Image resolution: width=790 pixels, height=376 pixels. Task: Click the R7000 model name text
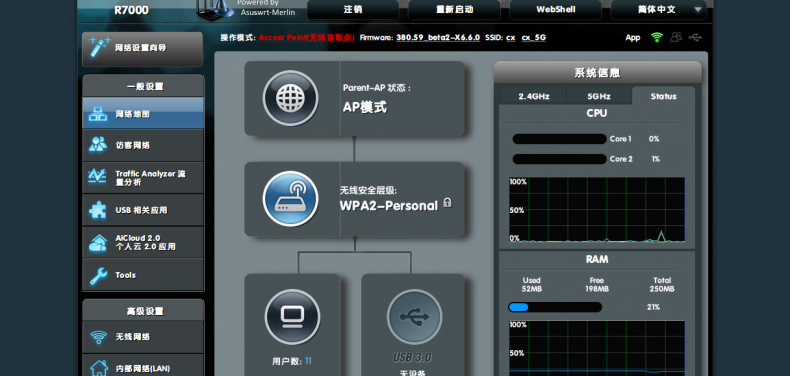point(131,10)
